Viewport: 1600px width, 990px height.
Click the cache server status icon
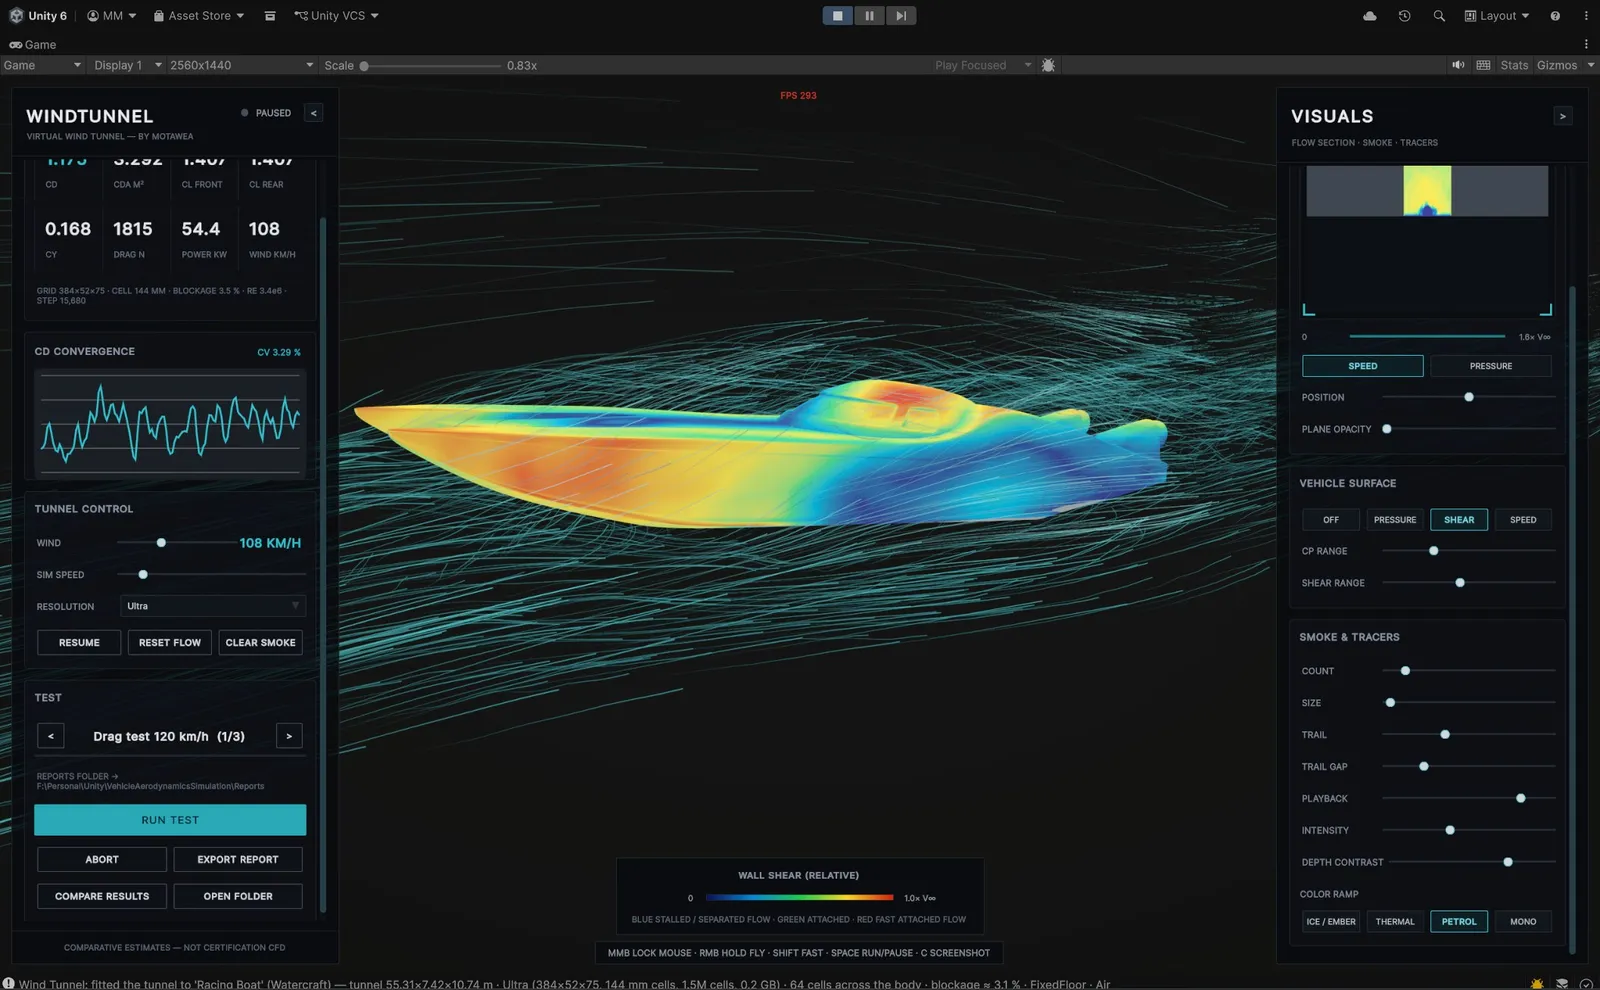(1562, 983)
